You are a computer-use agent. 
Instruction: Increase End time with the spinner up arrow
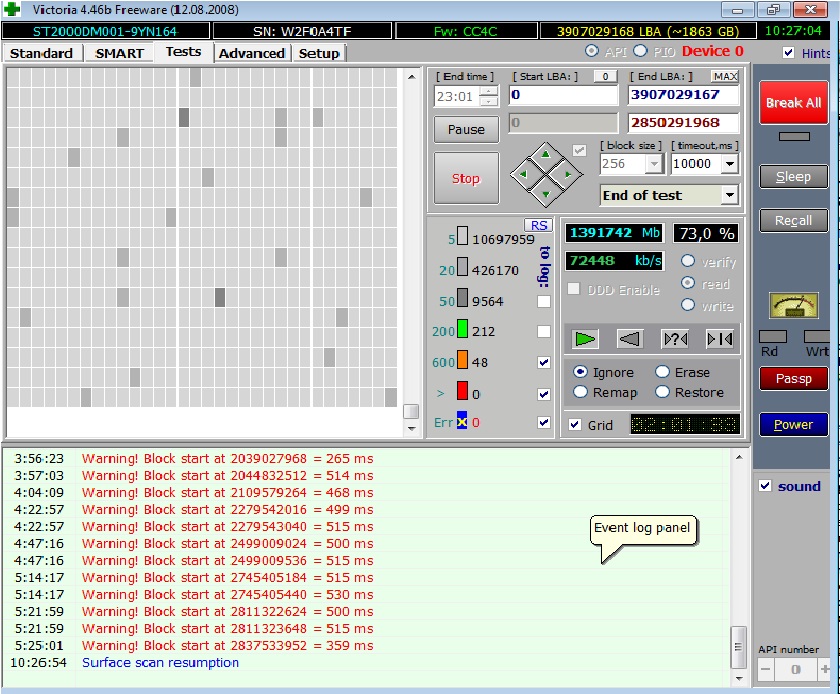point(488,91)
